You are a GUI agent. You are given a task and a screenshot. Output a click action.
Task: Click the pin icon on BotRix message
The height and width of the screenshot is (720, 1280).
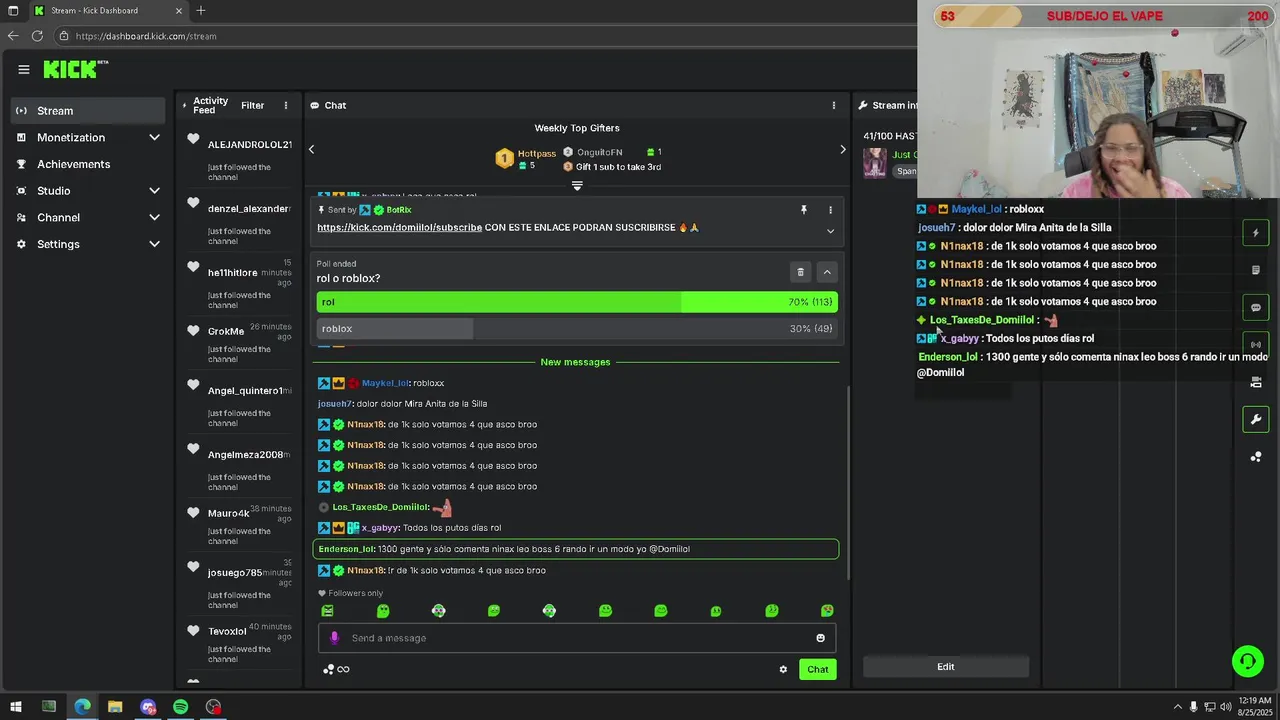click(803, 210)
